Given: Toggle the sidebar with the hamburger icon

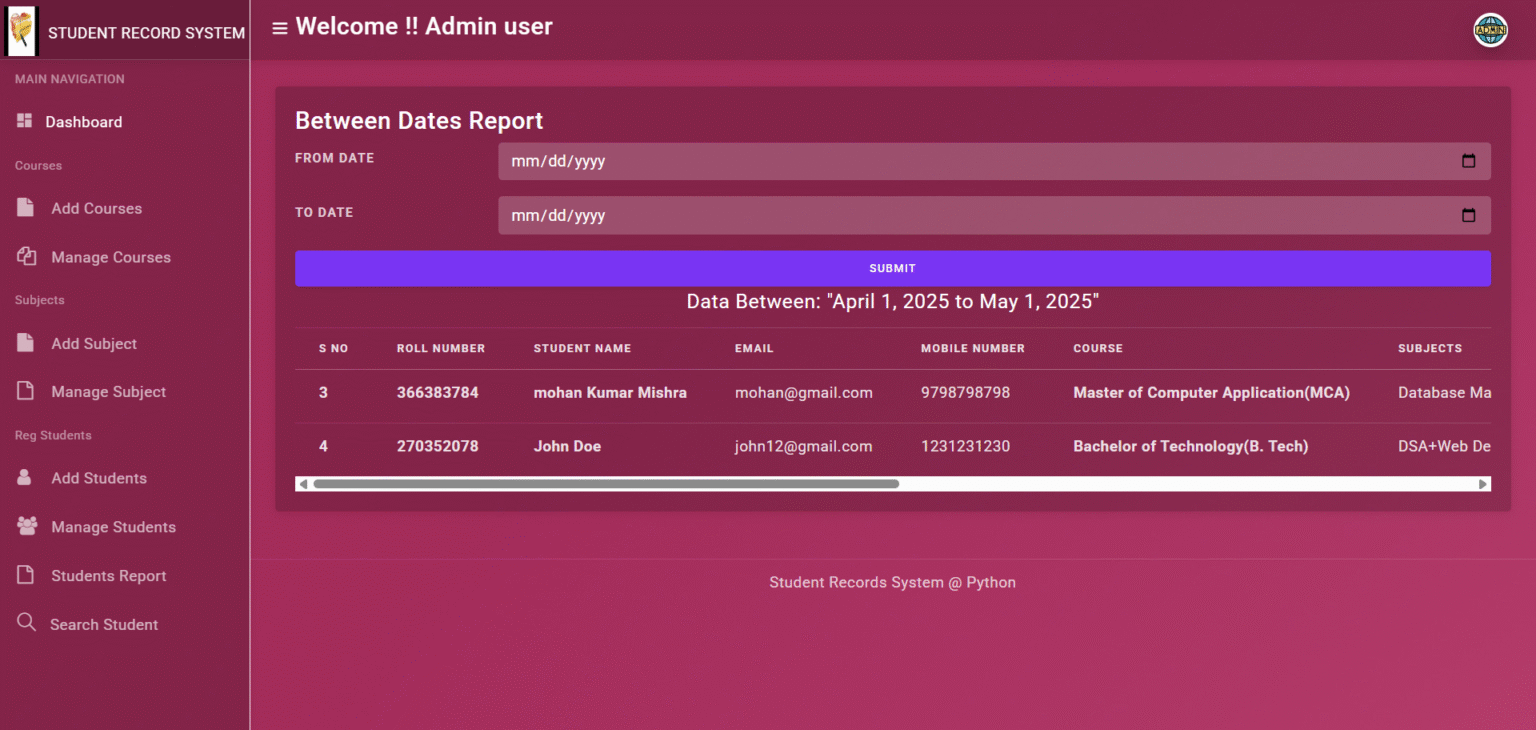Looking at the screenshot, I should [278, 27].
